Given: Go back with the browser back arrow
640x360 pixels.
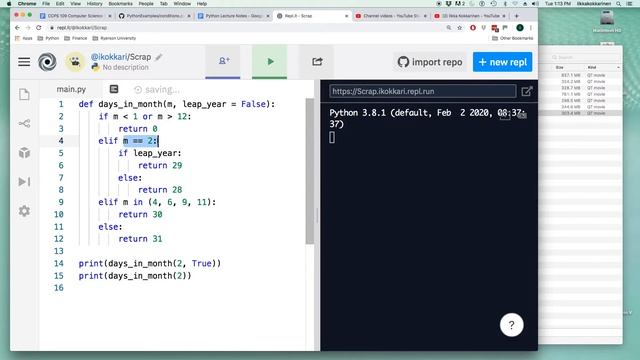Looking at the screenshot, I should click(17, 28).
